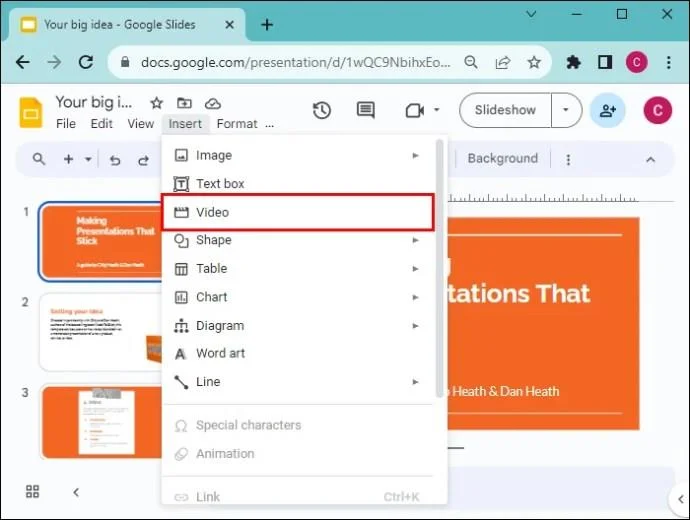Open the meeting camera dropdown arrow
Image resolution: width=690 pixels, height=520 pixels.
pyautogui.click(x=437, y=110)
